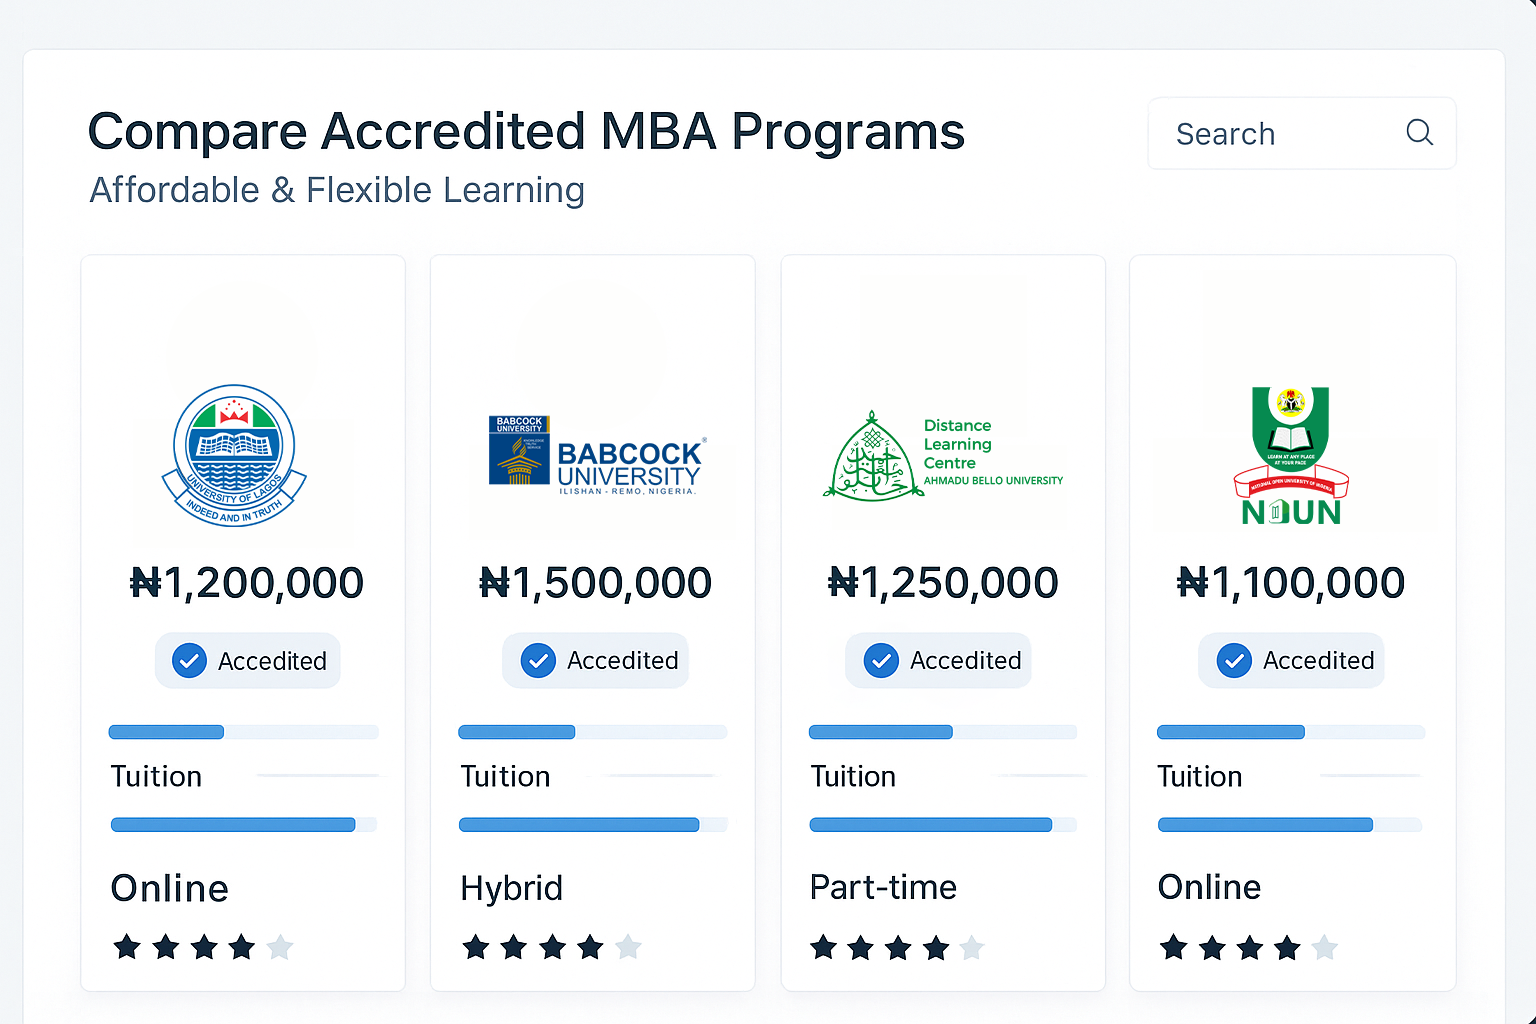Click the Tuition label on the NOUN card
Screen dimensions: 1536x1024
click(1199, 776)
